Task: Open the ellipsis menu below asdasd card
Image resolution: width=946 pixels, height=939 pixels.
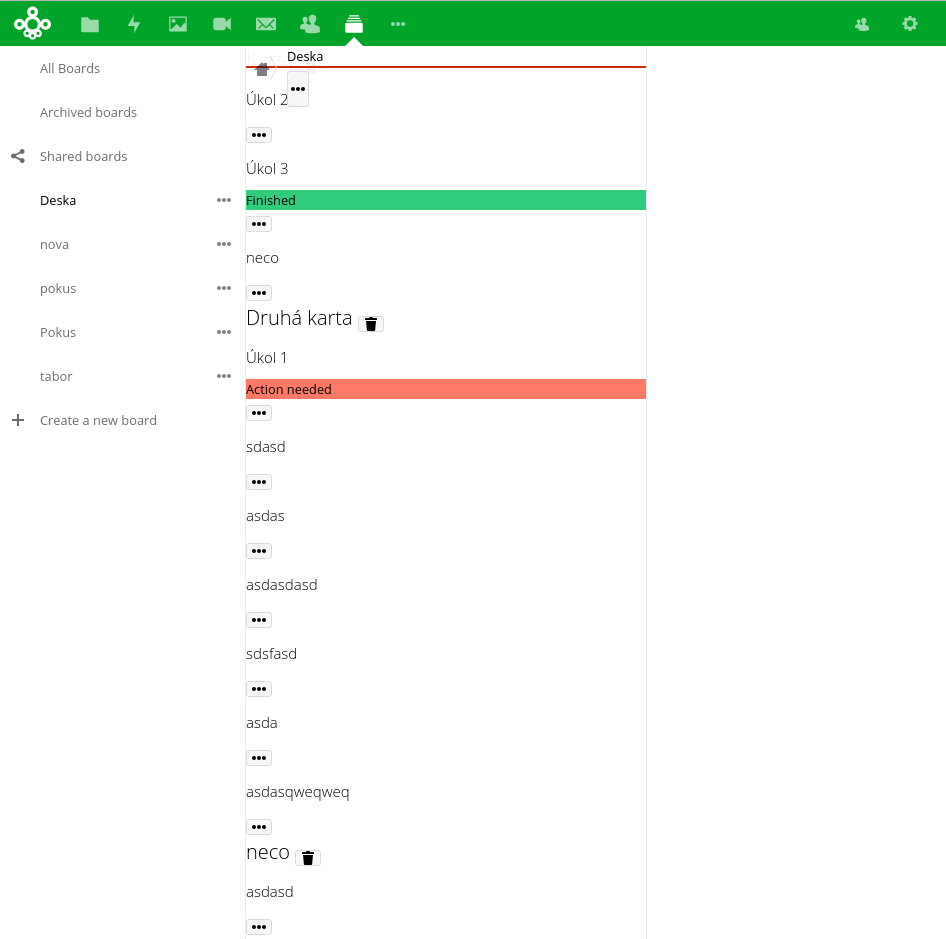Action: (259, 926)
